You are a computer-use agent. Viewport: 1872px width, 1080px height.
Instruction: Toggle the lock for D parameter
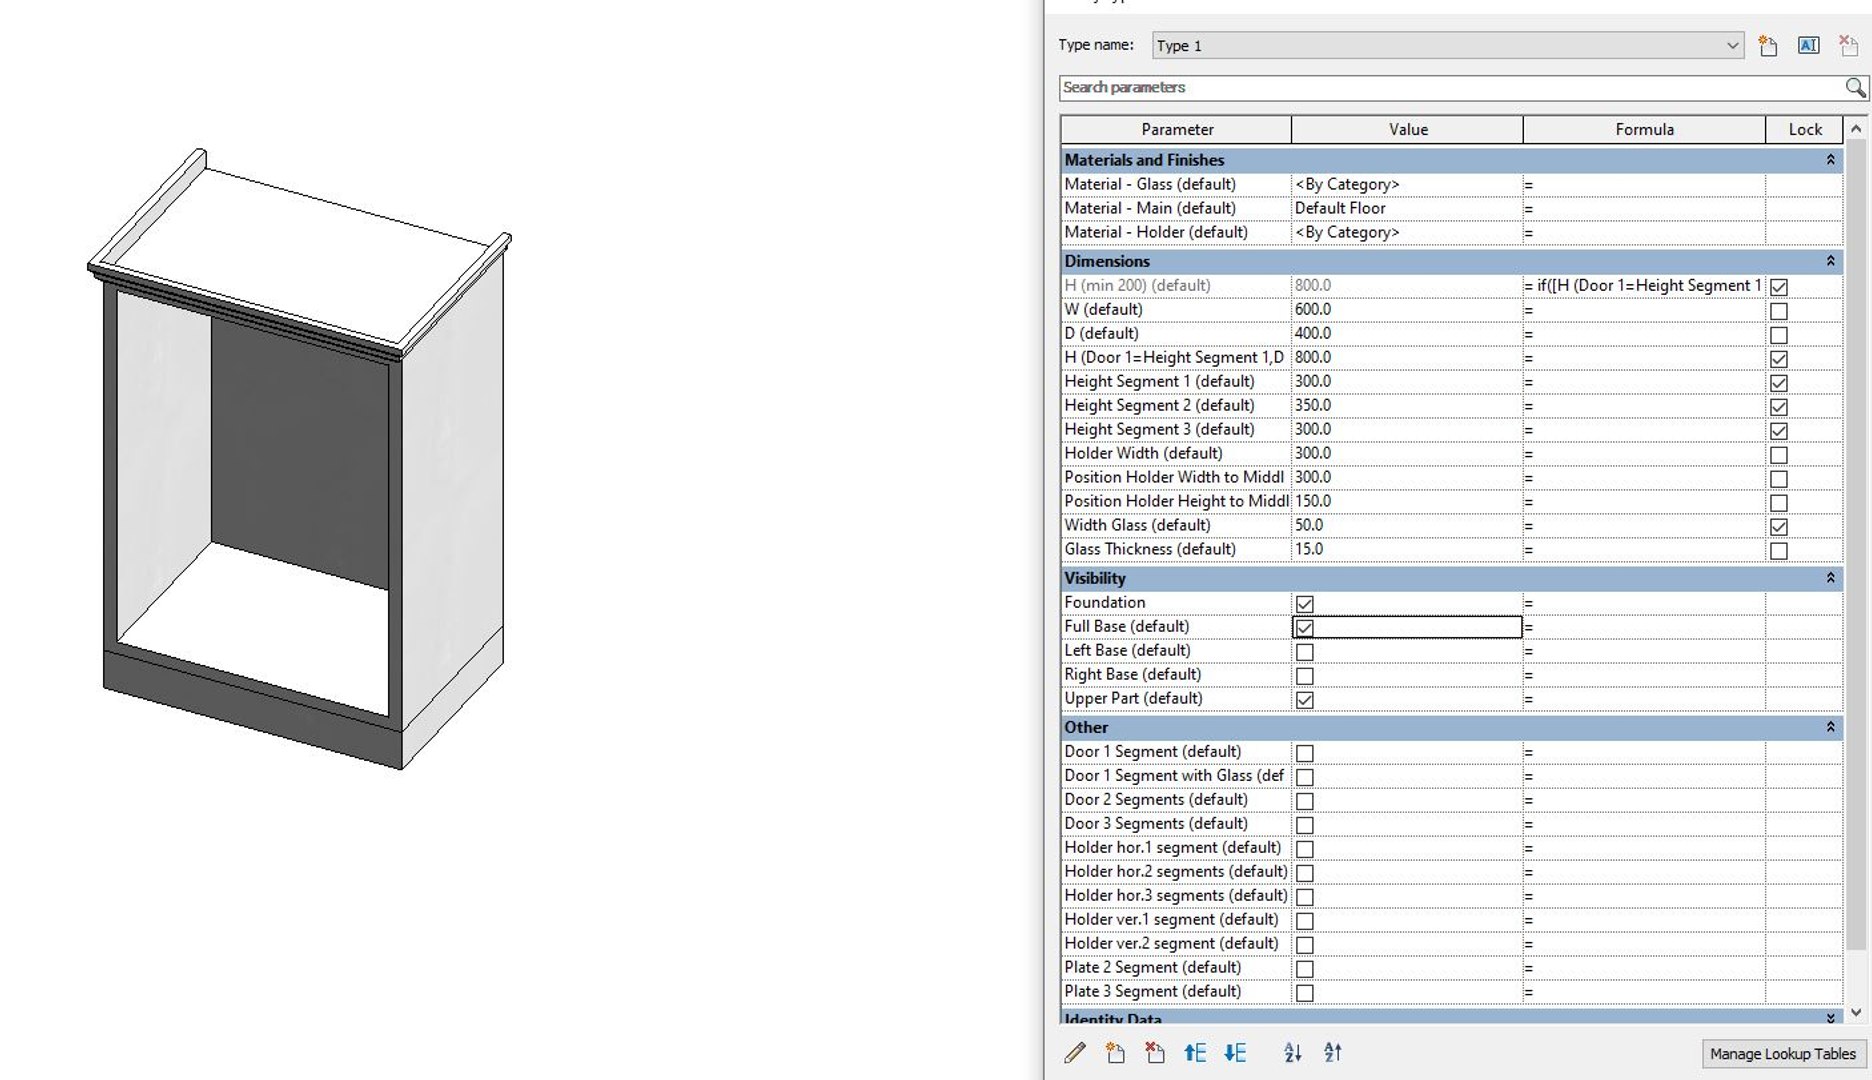[1778, 335]
